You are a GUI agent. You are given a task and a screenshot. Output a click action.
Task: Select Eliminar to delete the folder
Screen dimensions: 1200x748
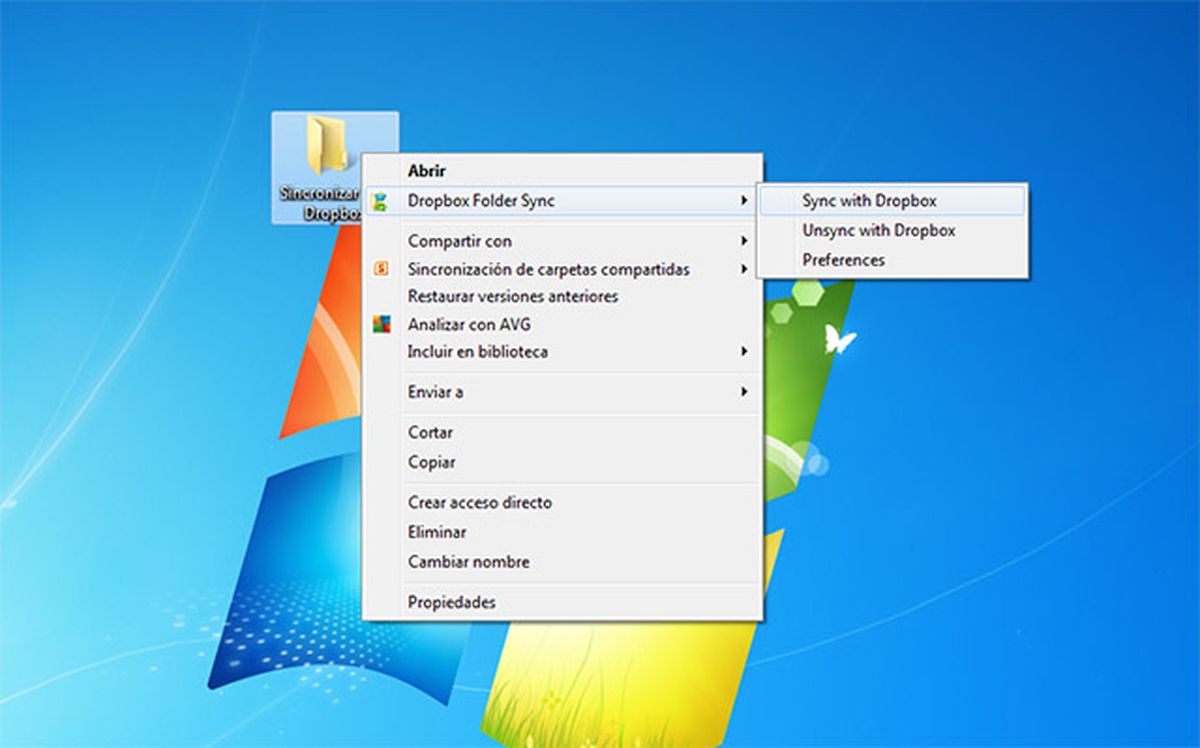click(x=437, y=532)
